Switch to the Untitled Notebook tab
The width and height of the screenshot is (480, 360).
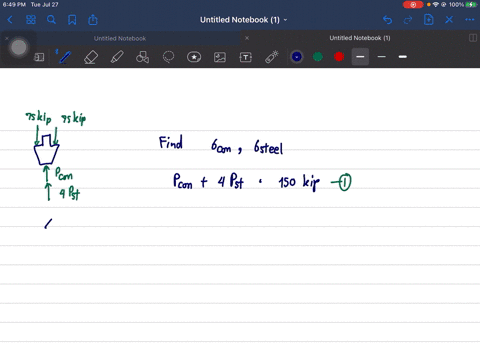(120, 38)
